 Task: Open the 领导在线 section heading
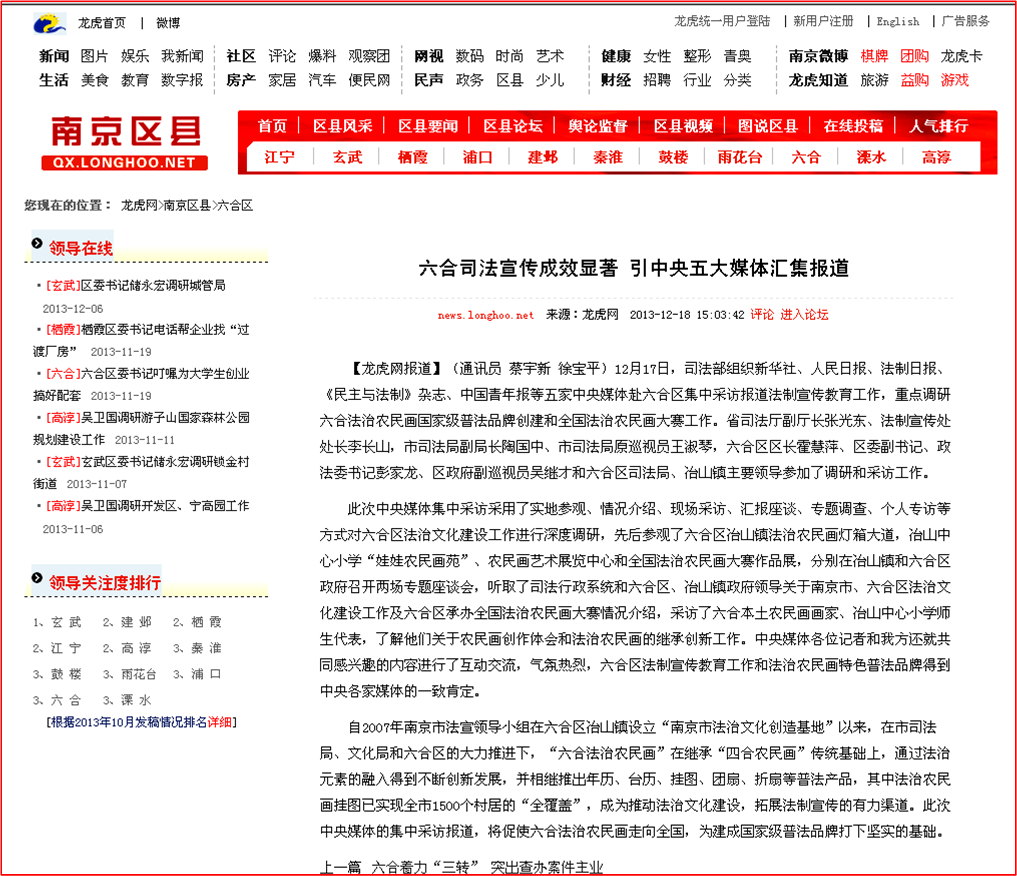pos(80,248)
